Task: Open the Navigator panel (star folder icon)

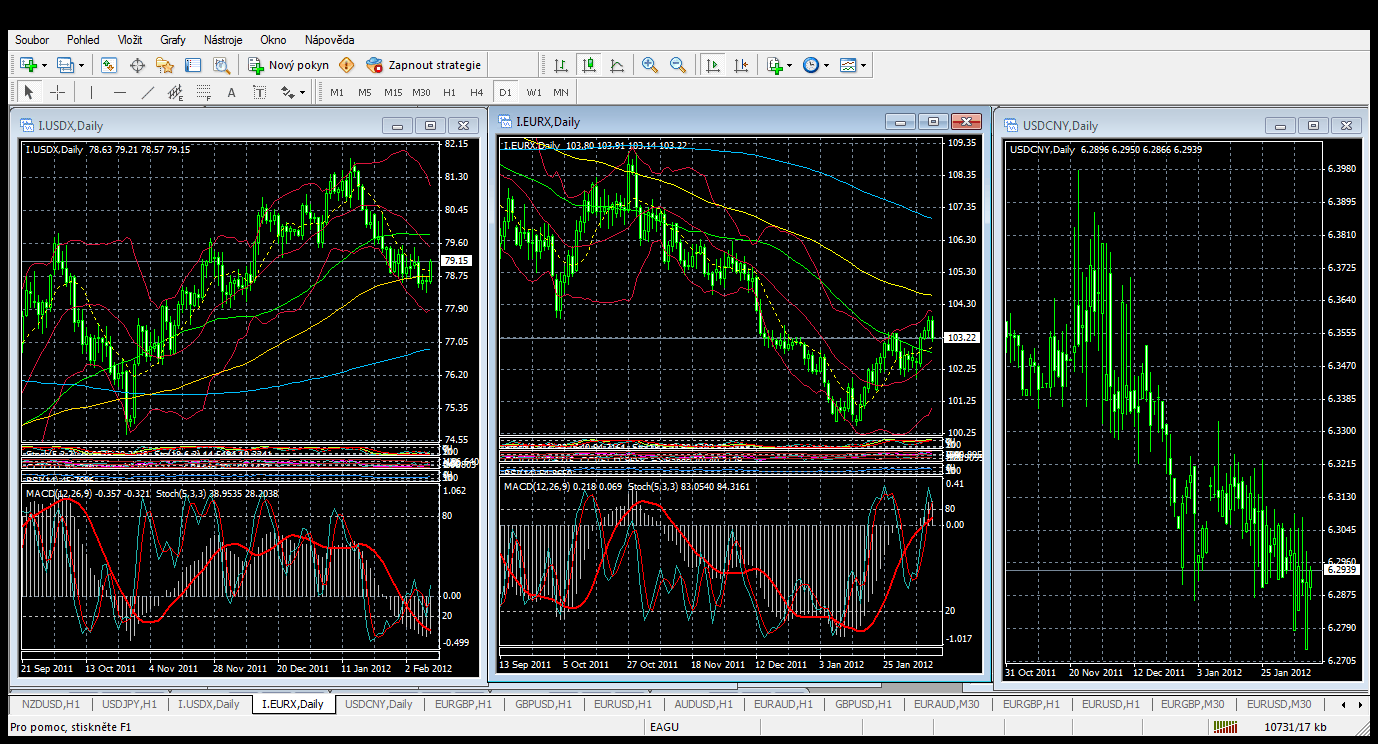Action: [x=165, y=65]
